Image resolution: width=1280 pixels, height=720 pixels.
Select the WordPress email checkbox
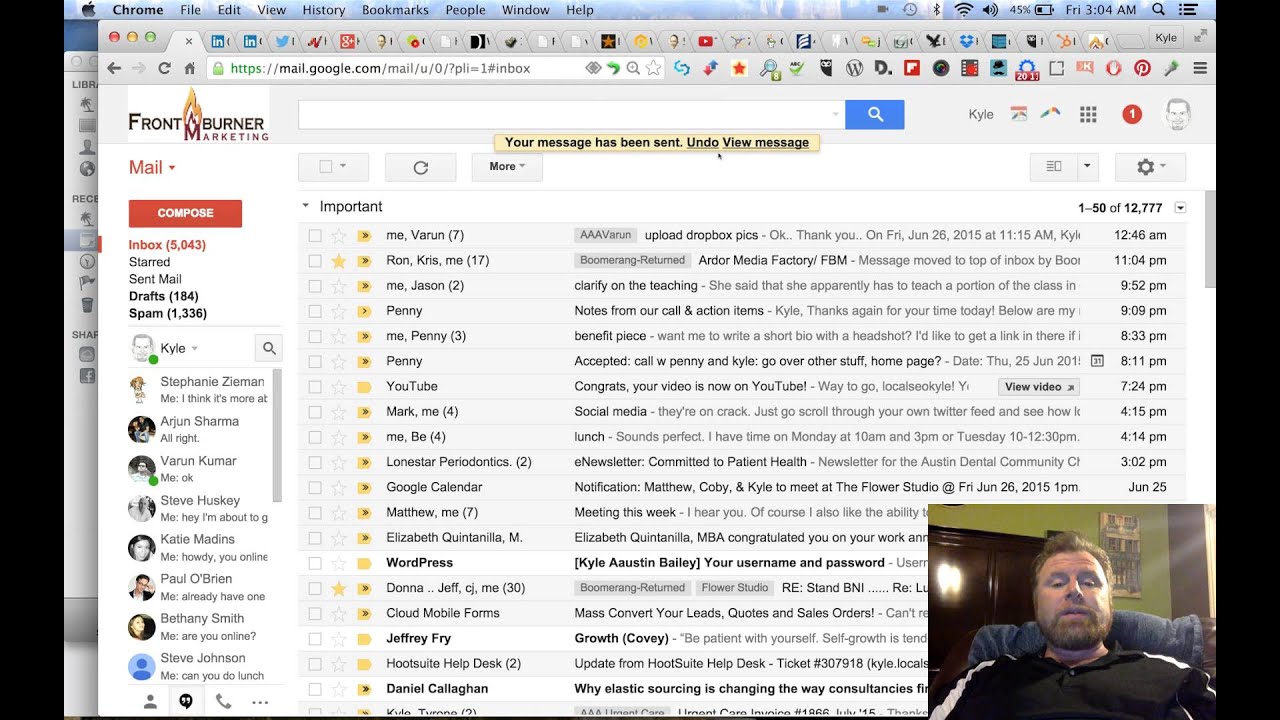point(315,563)
